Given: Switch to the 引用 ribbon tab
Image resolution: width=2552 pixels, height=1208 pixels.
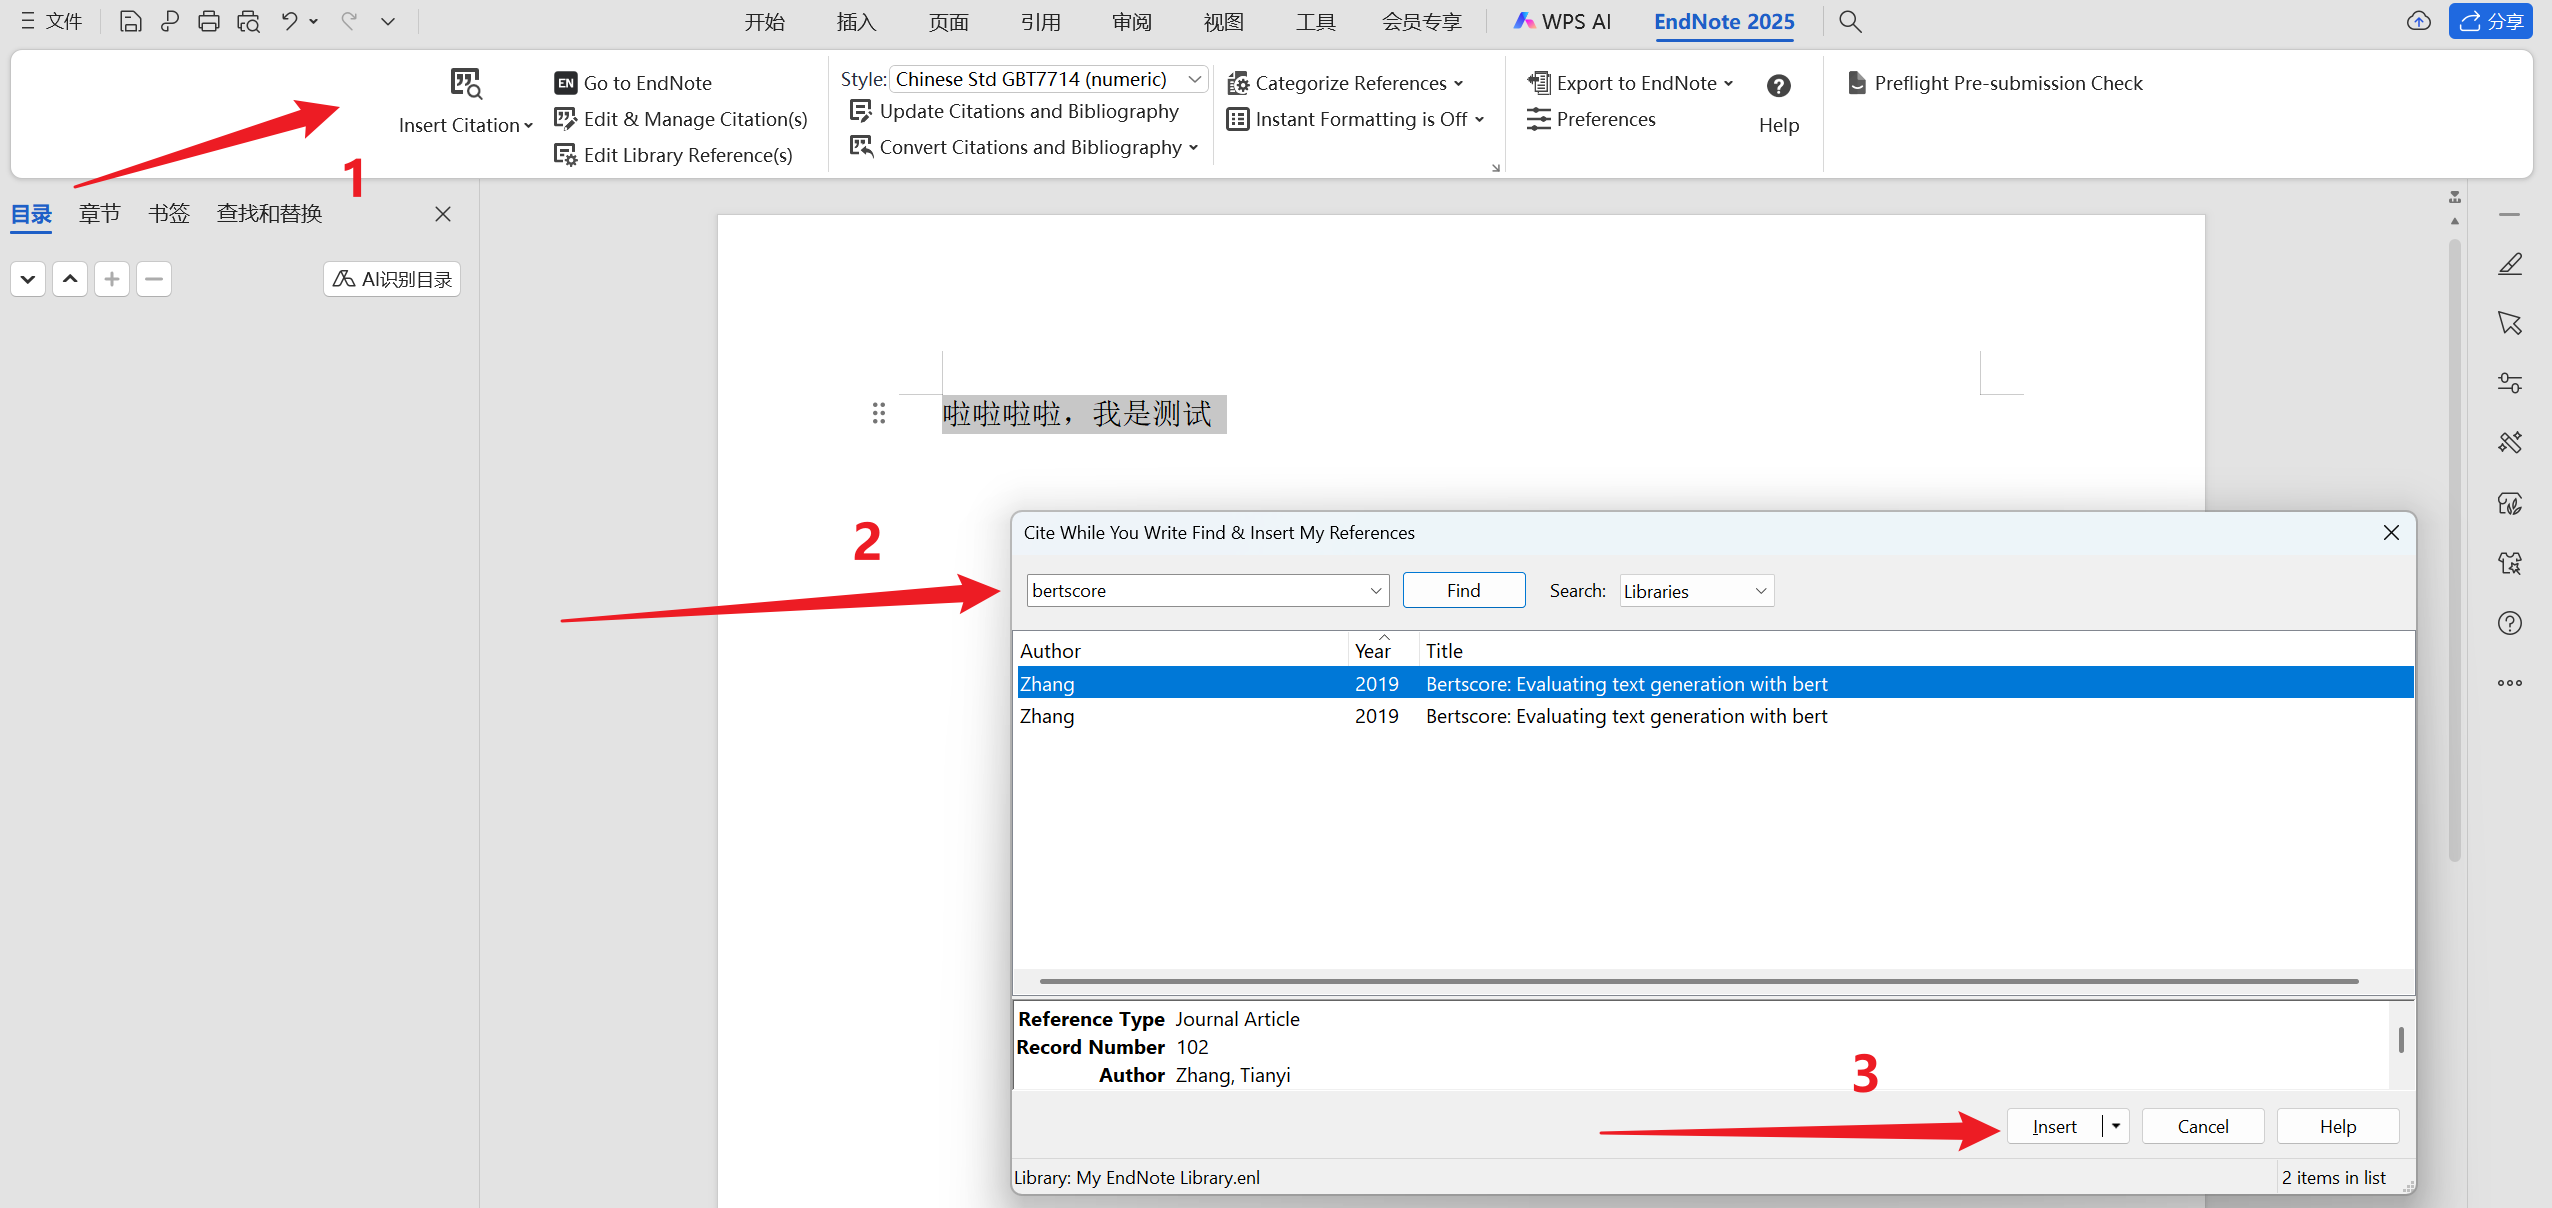Looking at the screenshot, I should (1040, 21).
